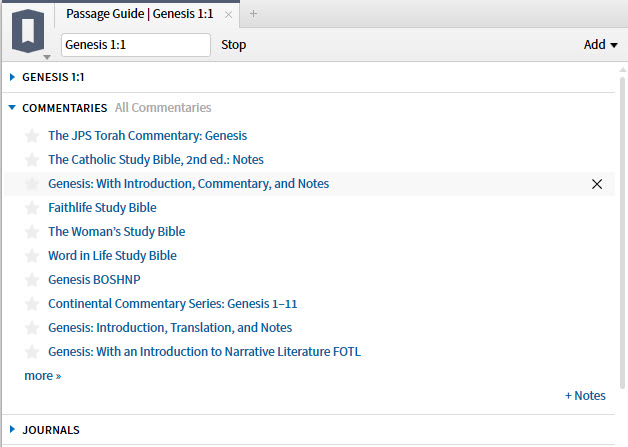The image size is (628, 447).
Task: Remove the highlighted Genesis commentary with X
Action: 597,184
